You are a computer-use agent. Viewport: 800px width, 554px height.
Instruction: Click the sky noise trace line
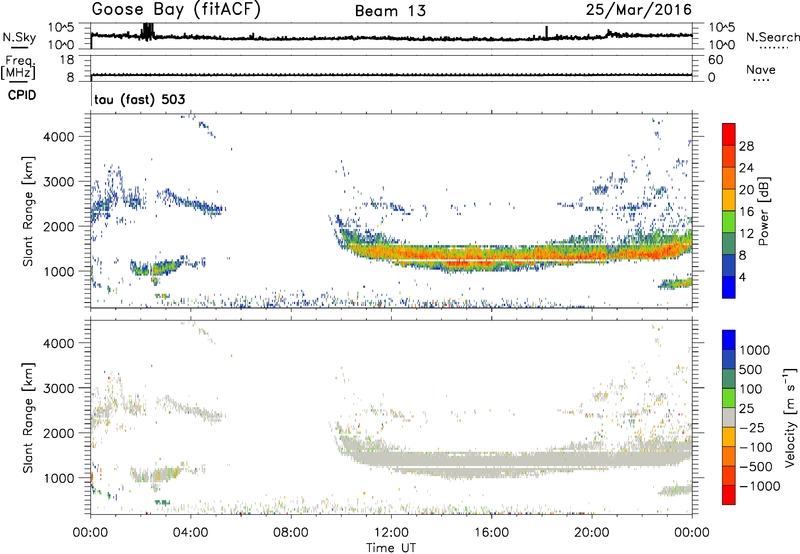[x=391, y=38]
